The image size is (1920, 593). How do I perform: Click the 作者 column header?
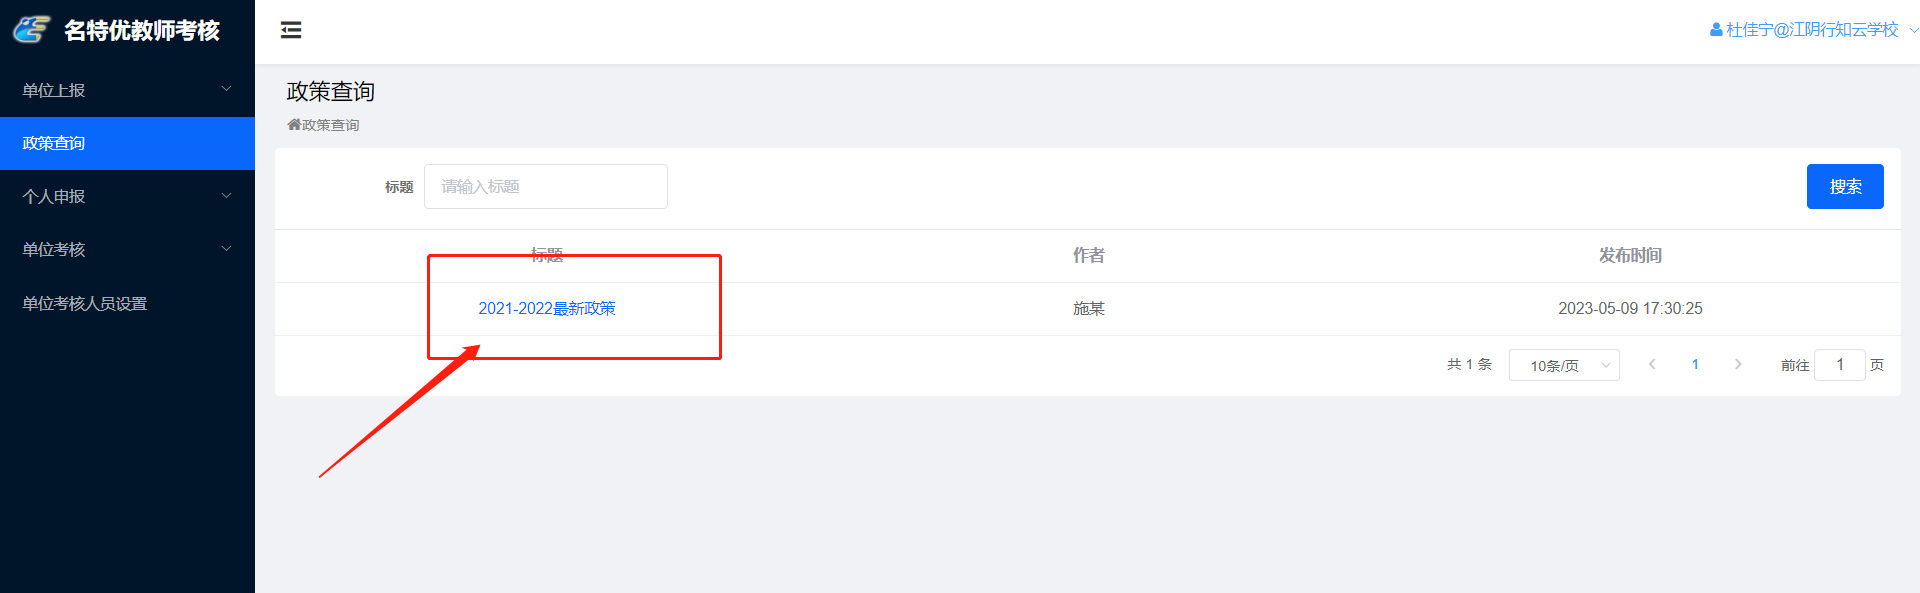(1088, 256)
